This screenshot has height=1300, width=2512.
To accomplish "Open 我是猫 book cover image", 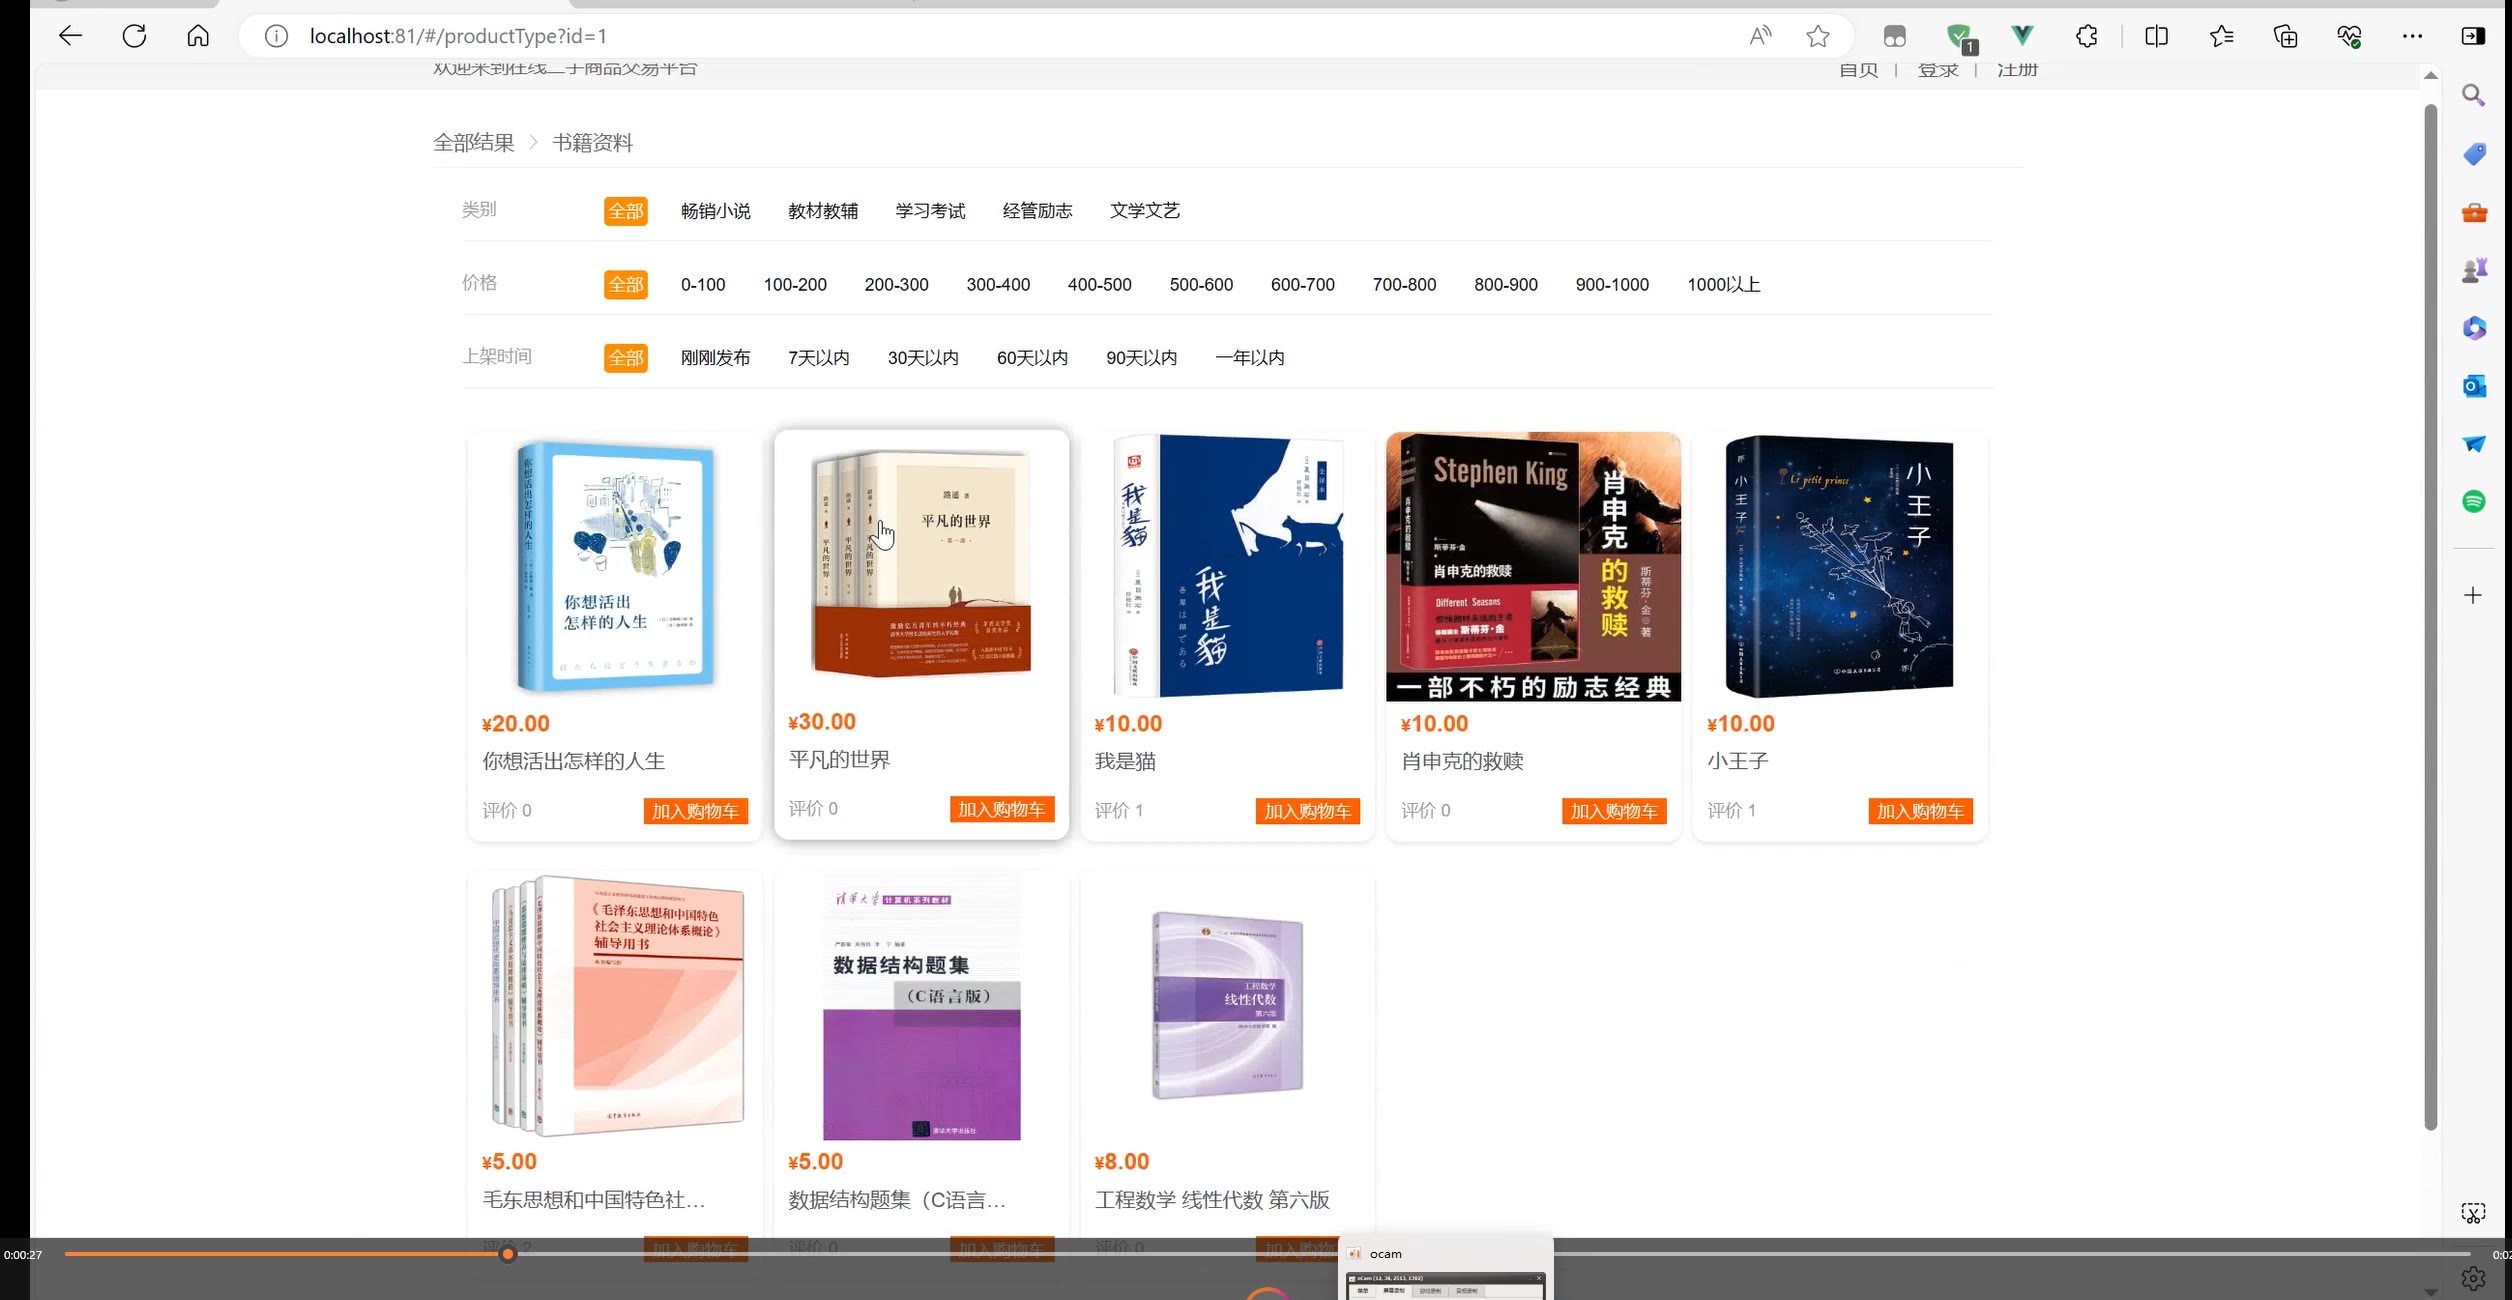I will [x=1228, y=566].
